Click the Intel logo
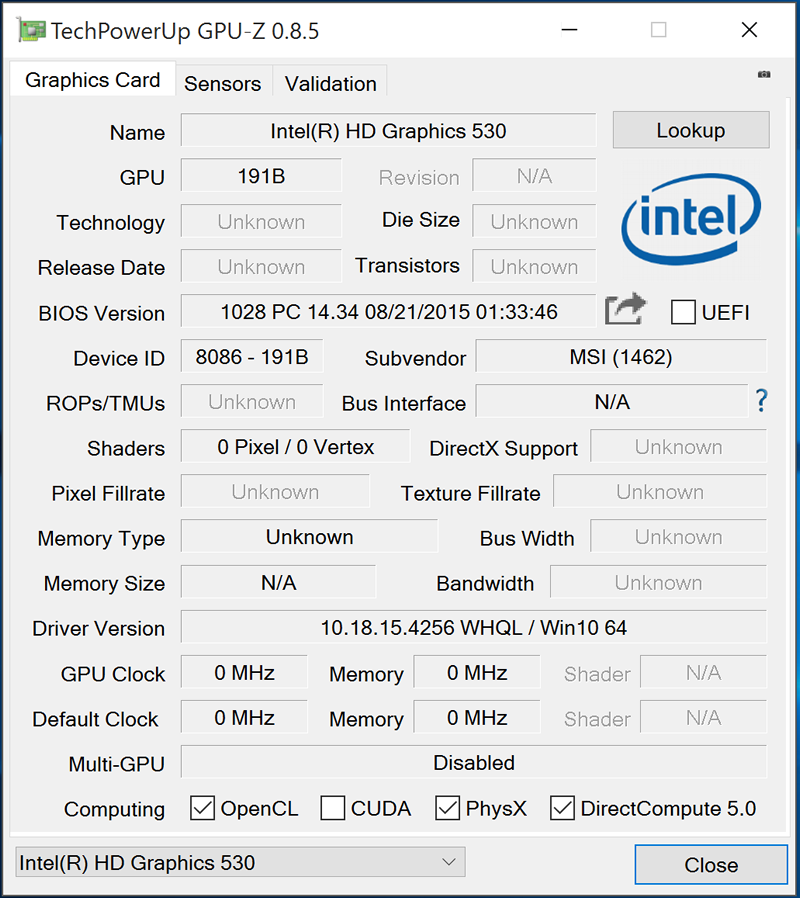Viewport: 800px width, 898px height. tap(691, 219)
